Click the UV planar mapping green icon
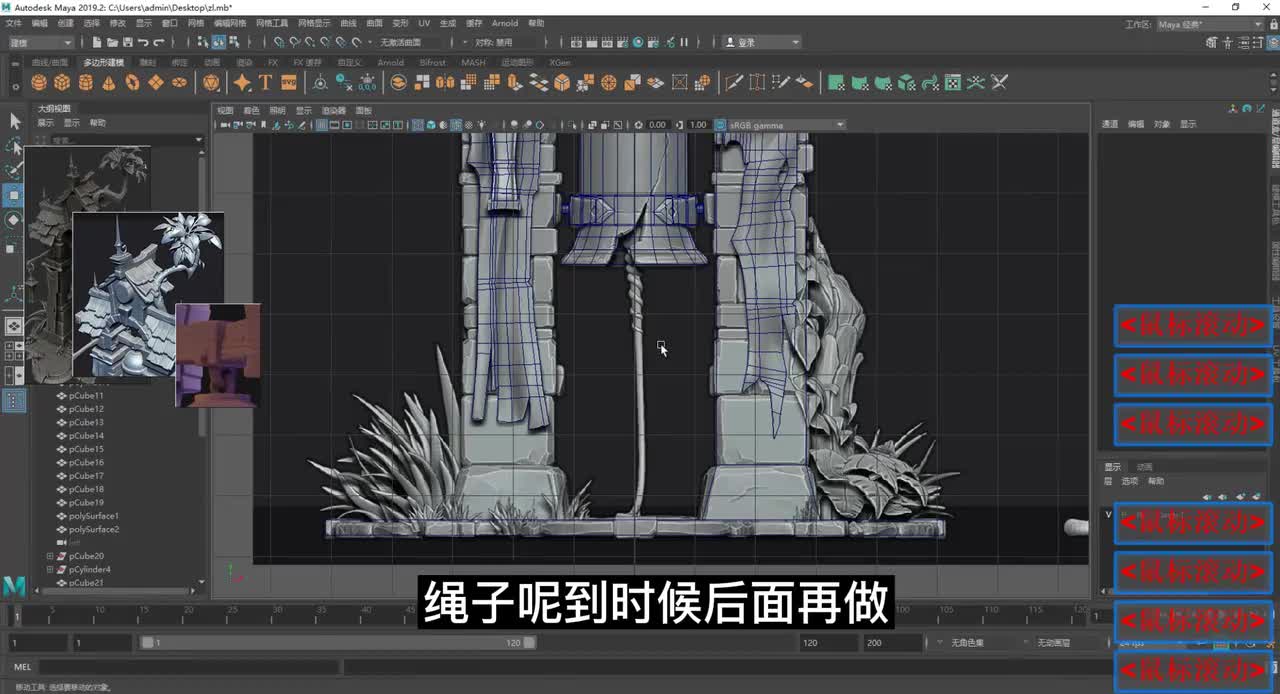The image size is (1280, 694). click(x=836, y=83)
